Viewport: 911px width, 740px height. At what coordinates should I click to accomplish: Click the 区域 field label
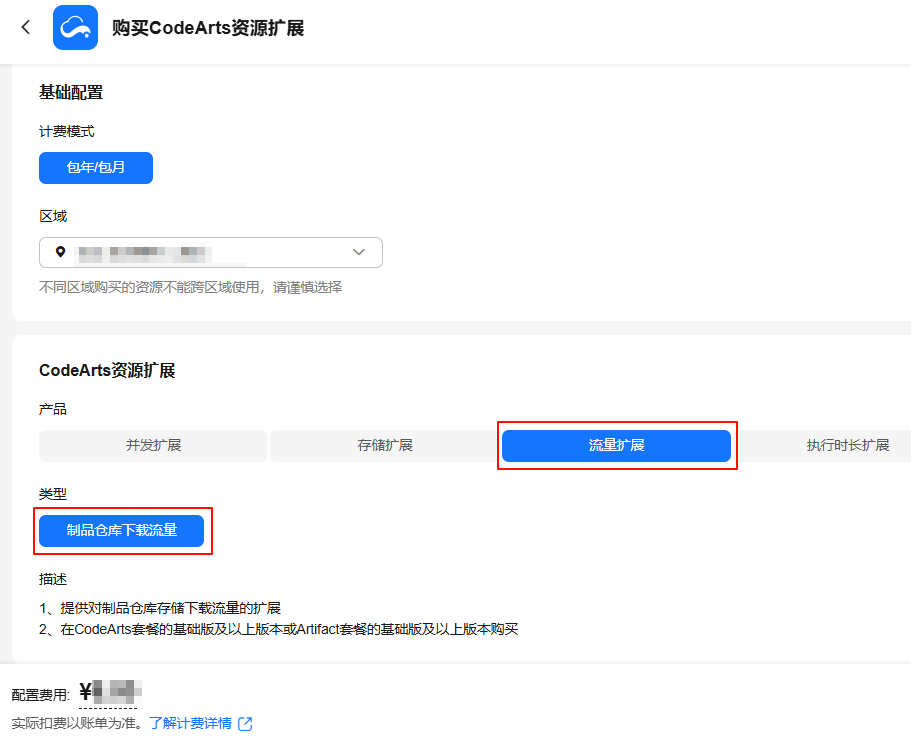tap(53, 217)
